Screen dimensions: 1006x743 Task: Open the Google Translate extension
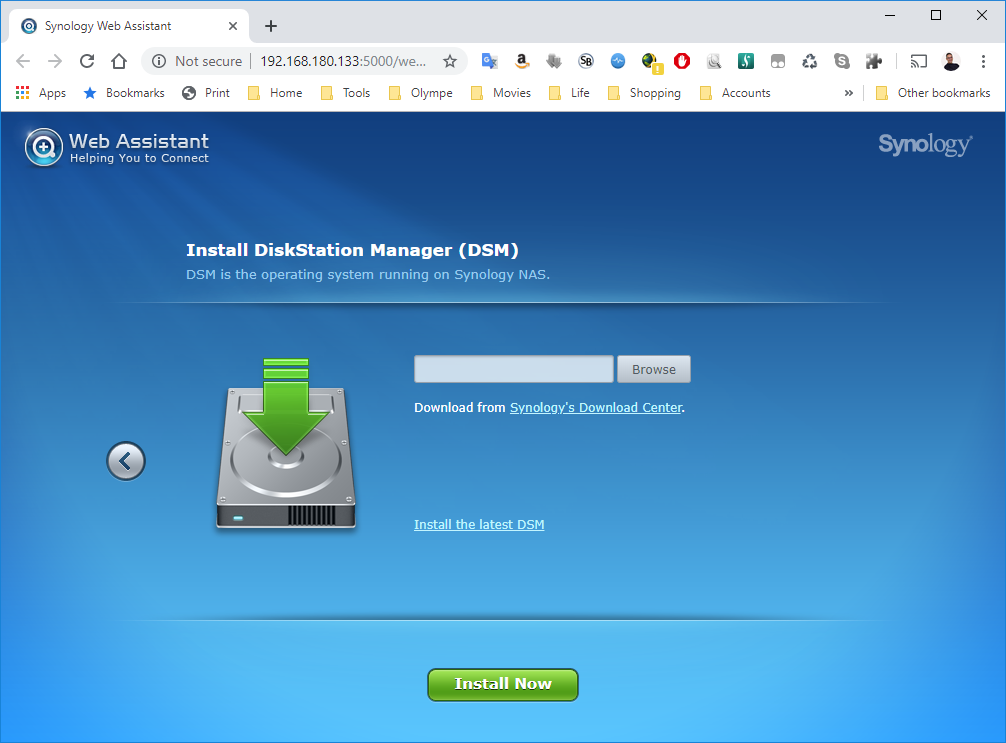pyautogui.click(x=490, y=61)
